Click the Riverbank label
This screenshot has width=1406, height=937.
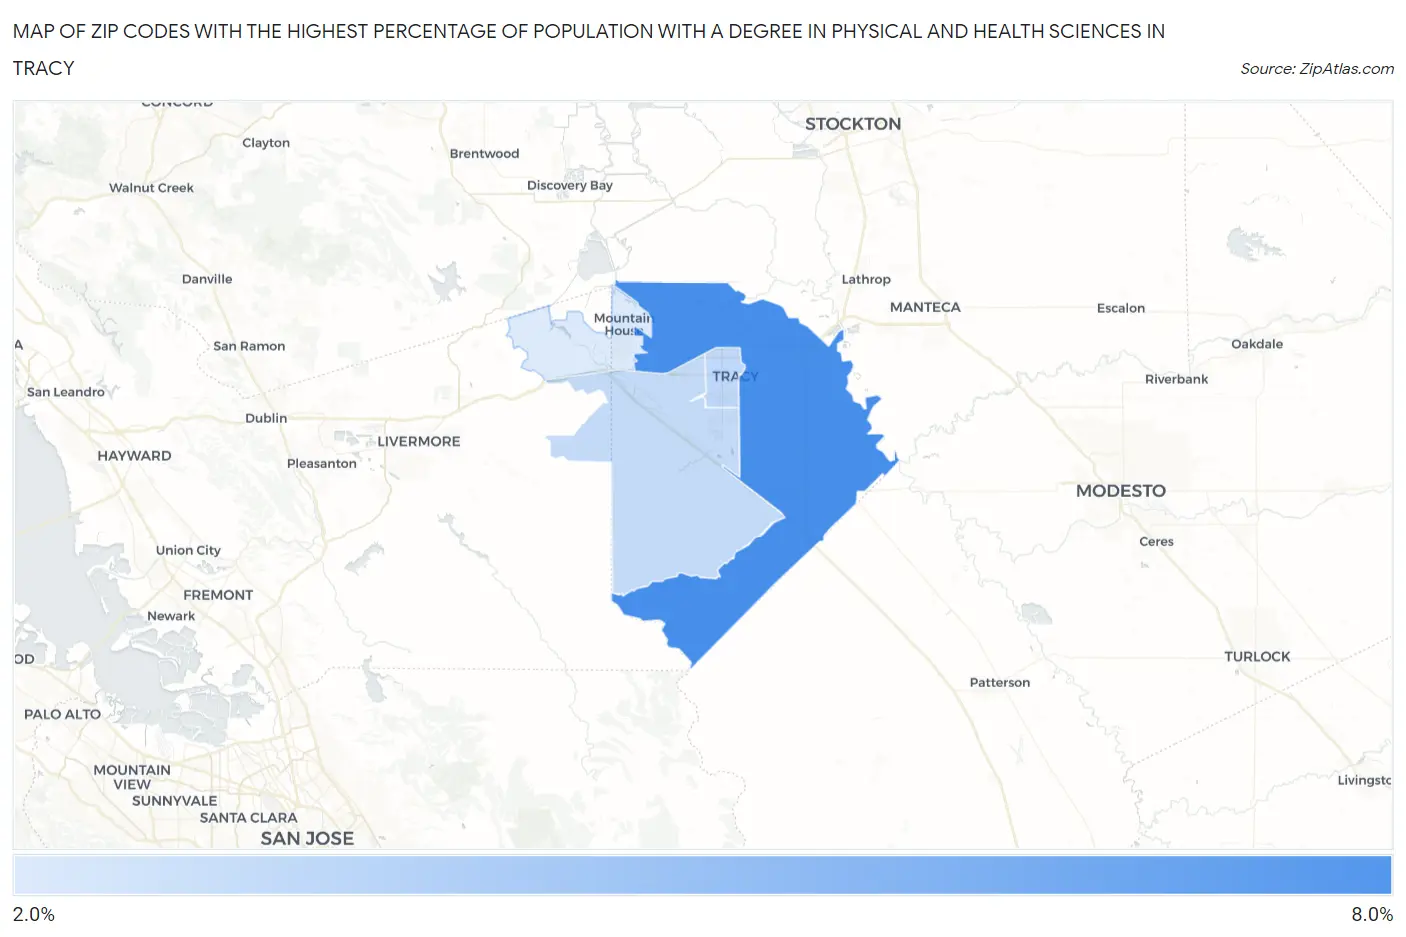pos(1177,379)
